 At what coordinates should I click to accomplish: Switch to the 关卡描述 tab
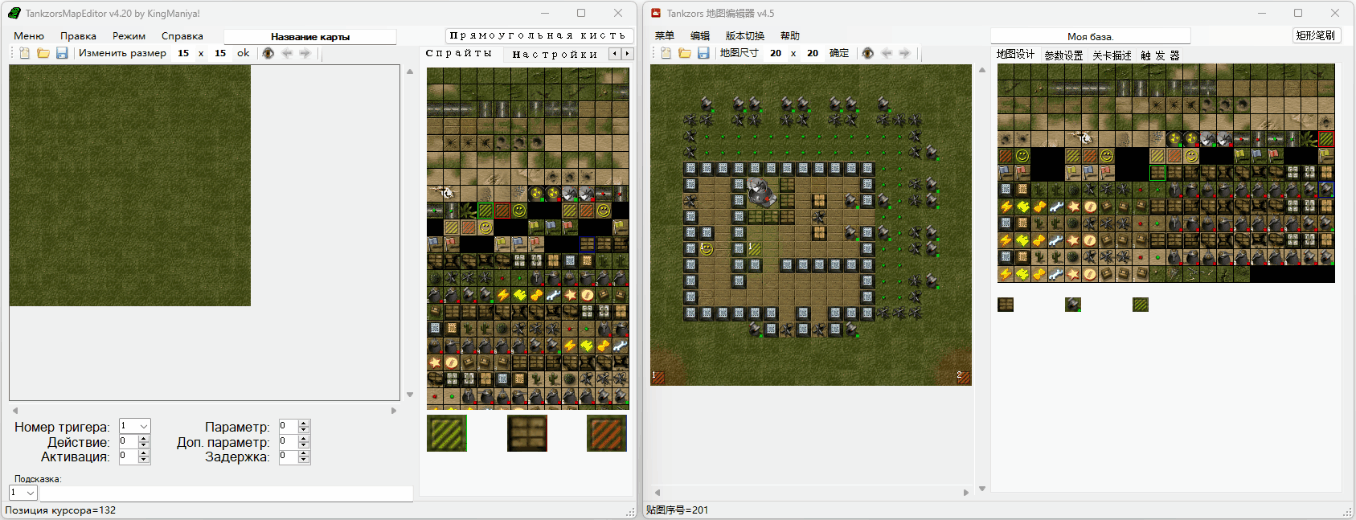click(1112, 55)
